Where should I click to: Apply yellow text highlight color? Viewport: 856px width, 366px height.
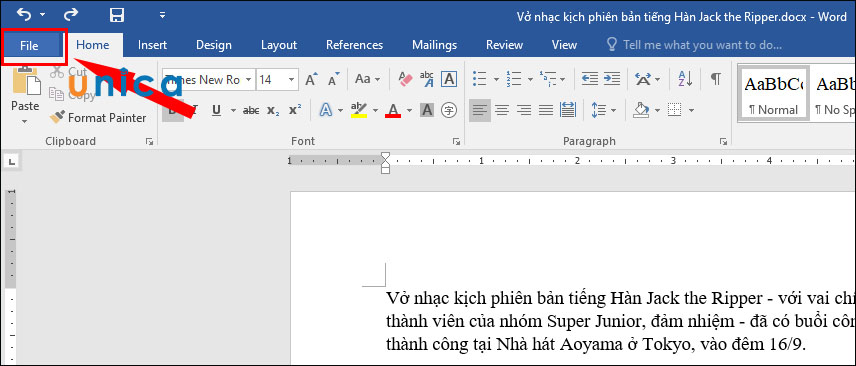coord(359,110)
